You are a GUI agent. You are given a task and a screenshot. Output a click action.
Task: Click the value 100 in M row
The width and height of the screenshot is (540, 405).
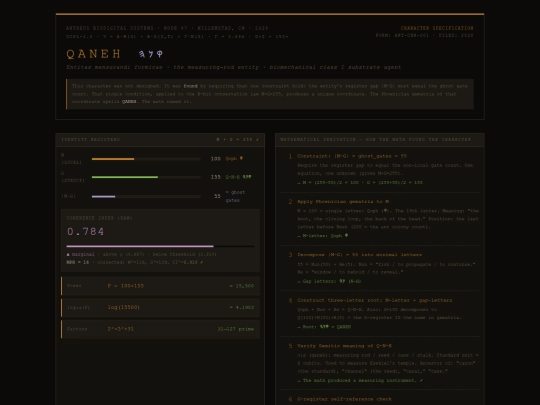click(x=216, y=159)
